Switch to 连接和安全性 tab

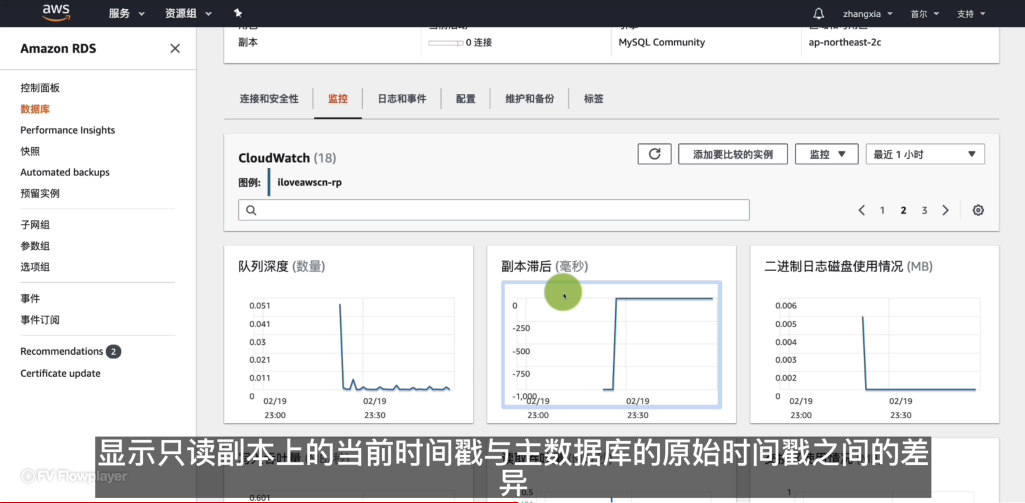[x=269, y=99]
